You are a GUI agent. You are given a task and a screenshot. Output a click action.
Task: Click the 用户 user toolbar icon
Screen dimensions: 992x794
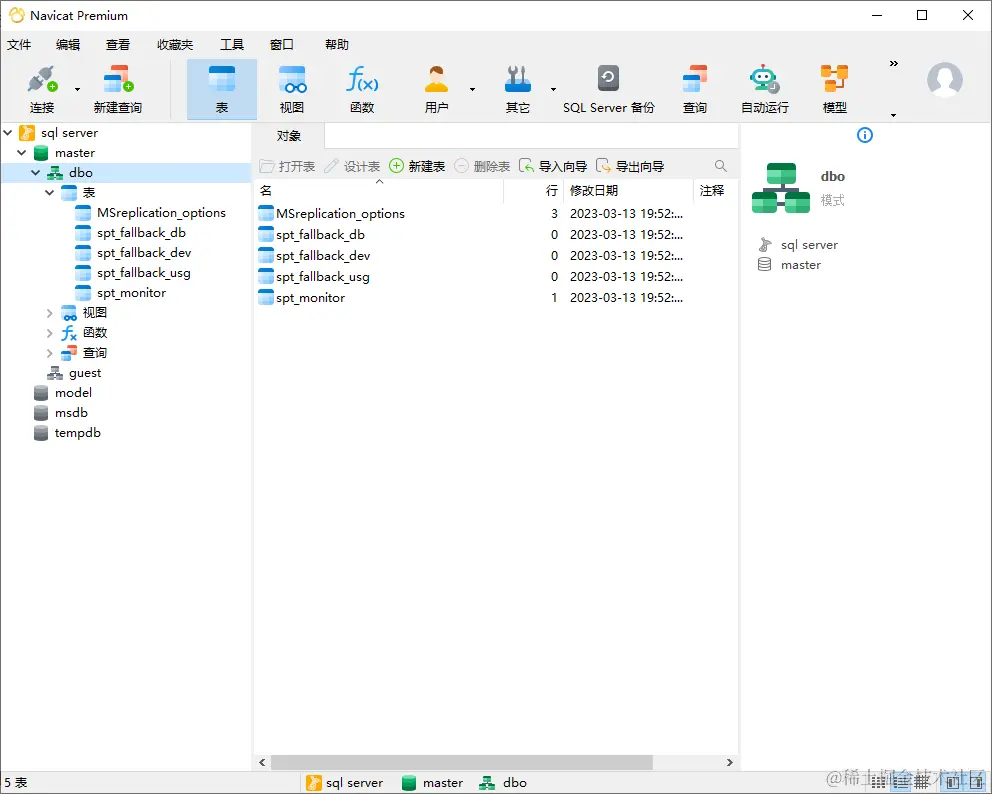(436, 80)
